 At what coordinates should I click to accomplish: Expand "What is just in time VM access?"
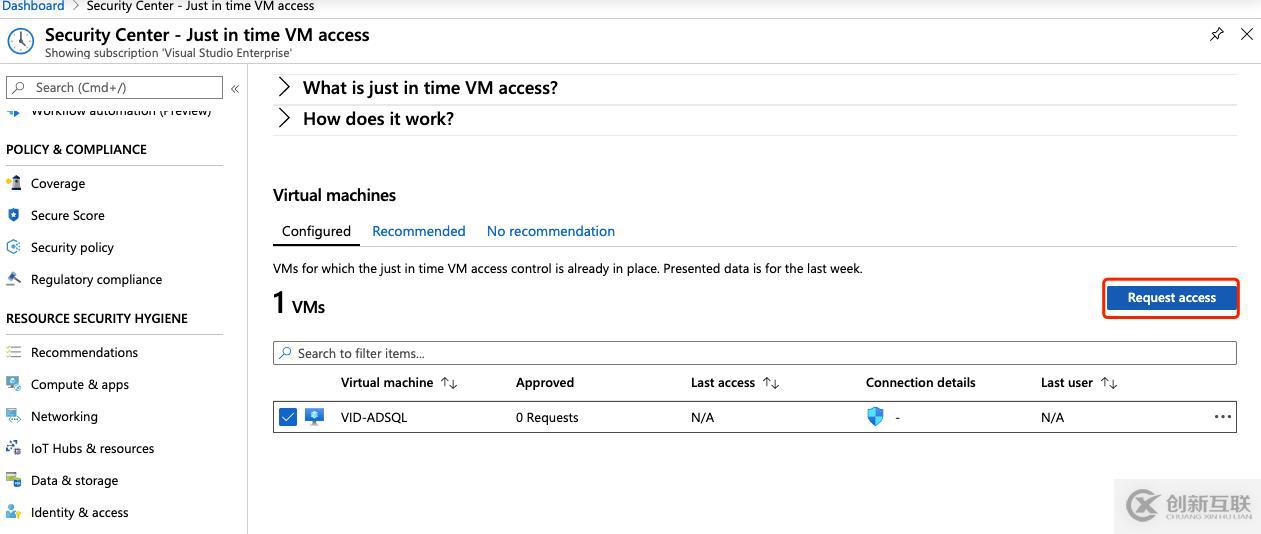point(284,88)
